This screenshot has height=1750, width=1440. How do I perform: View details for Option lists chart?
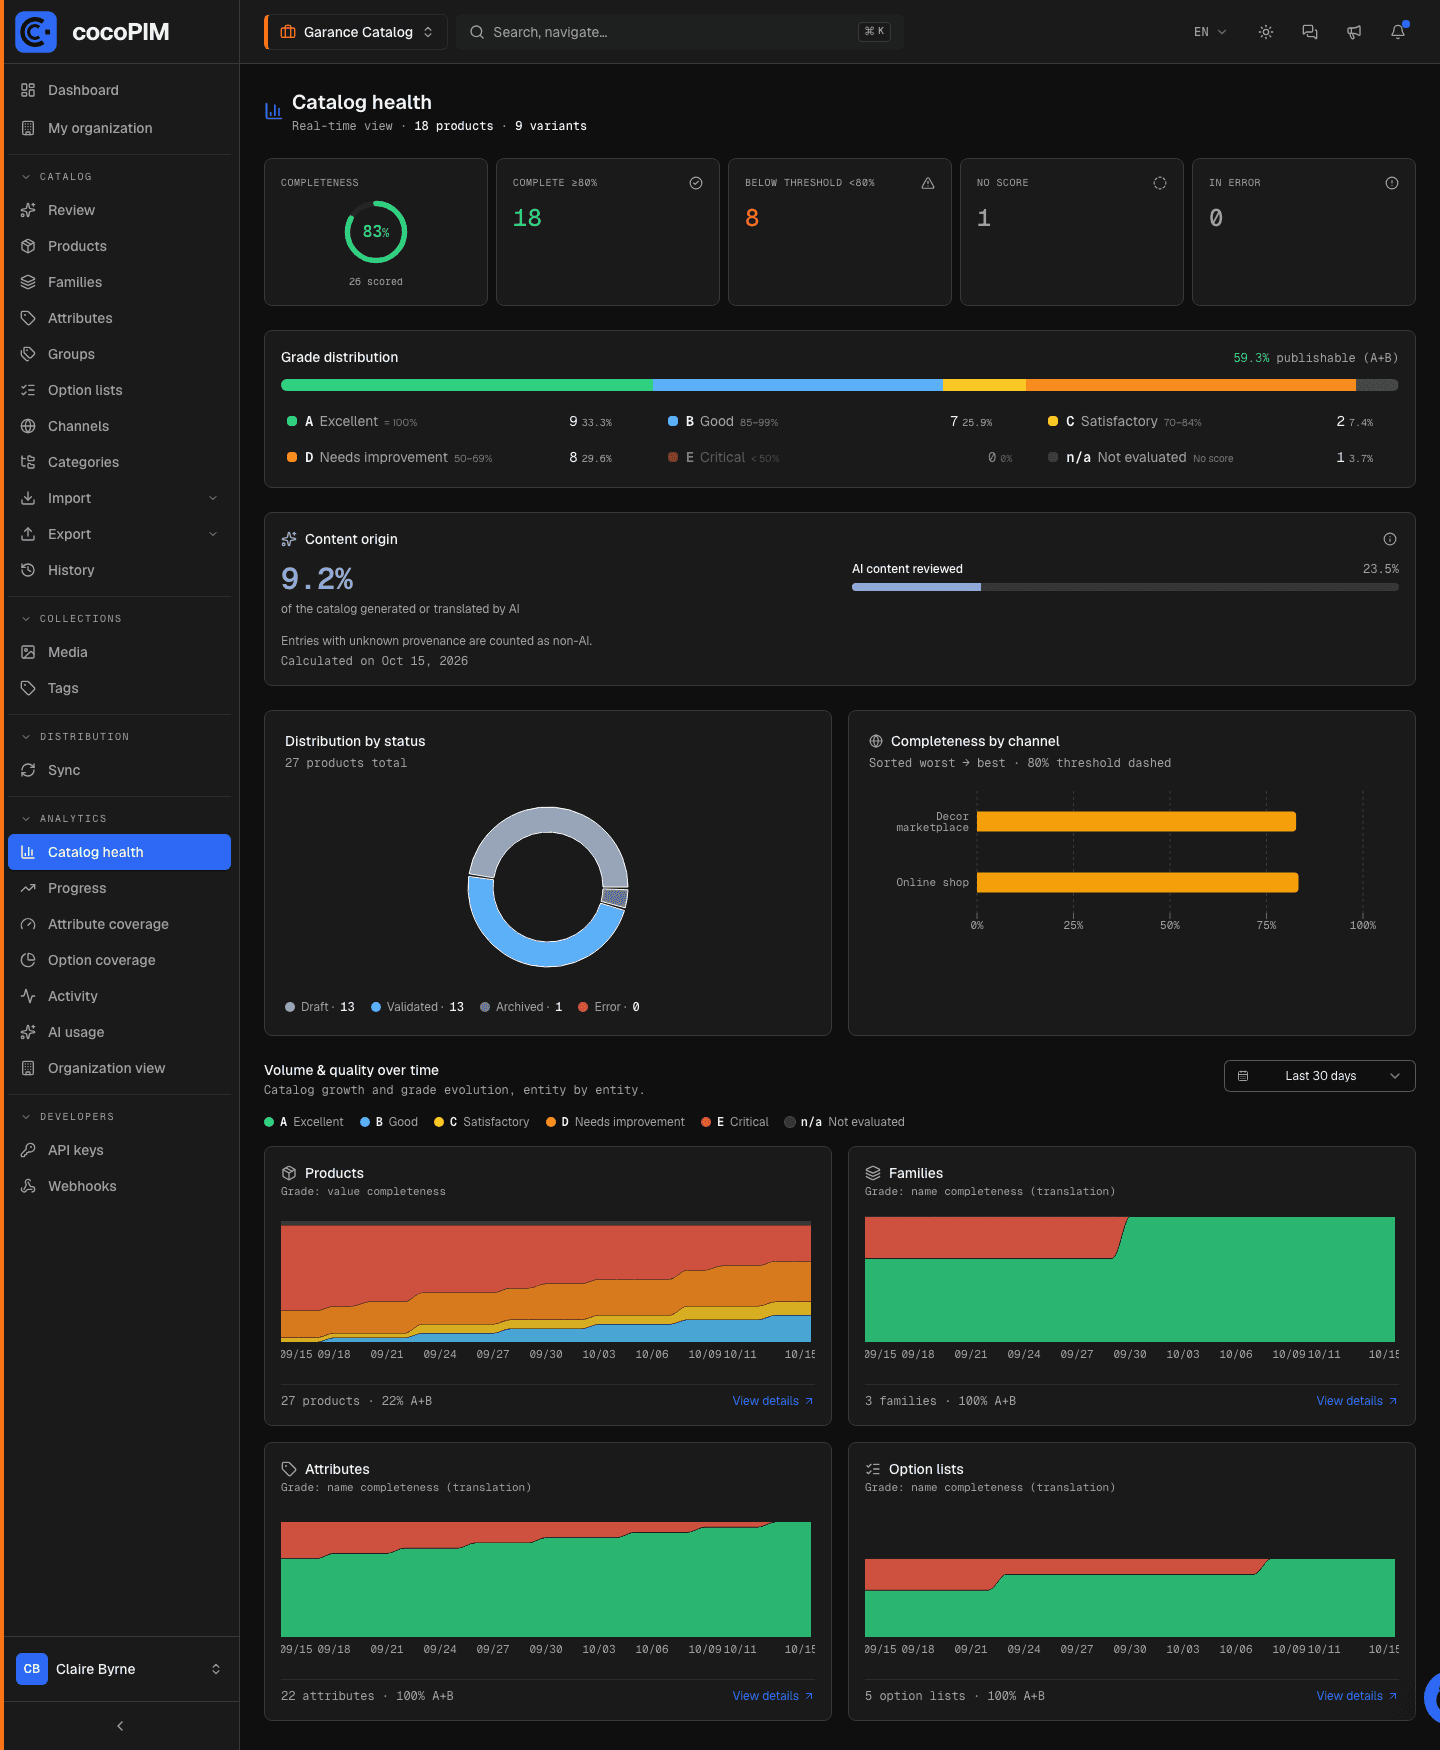coord(1357,1696)
